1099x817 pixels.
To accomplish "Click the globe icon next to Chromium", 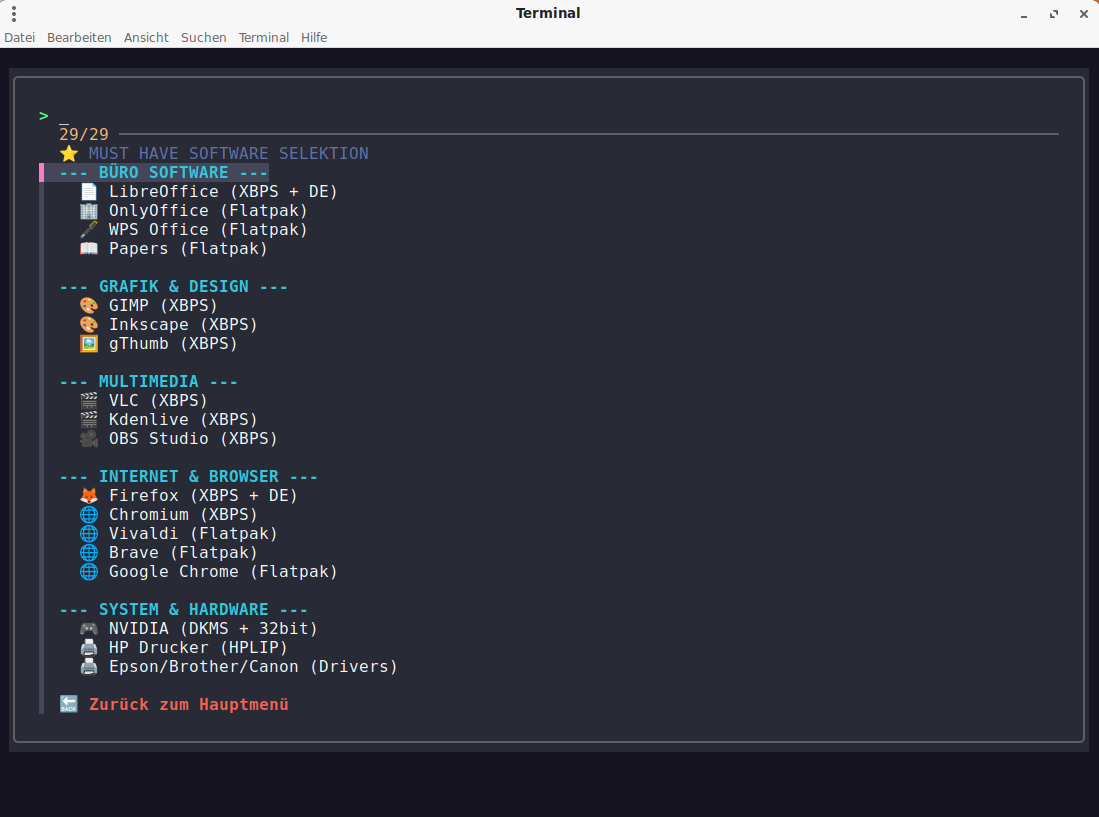I will click(89, 514).
